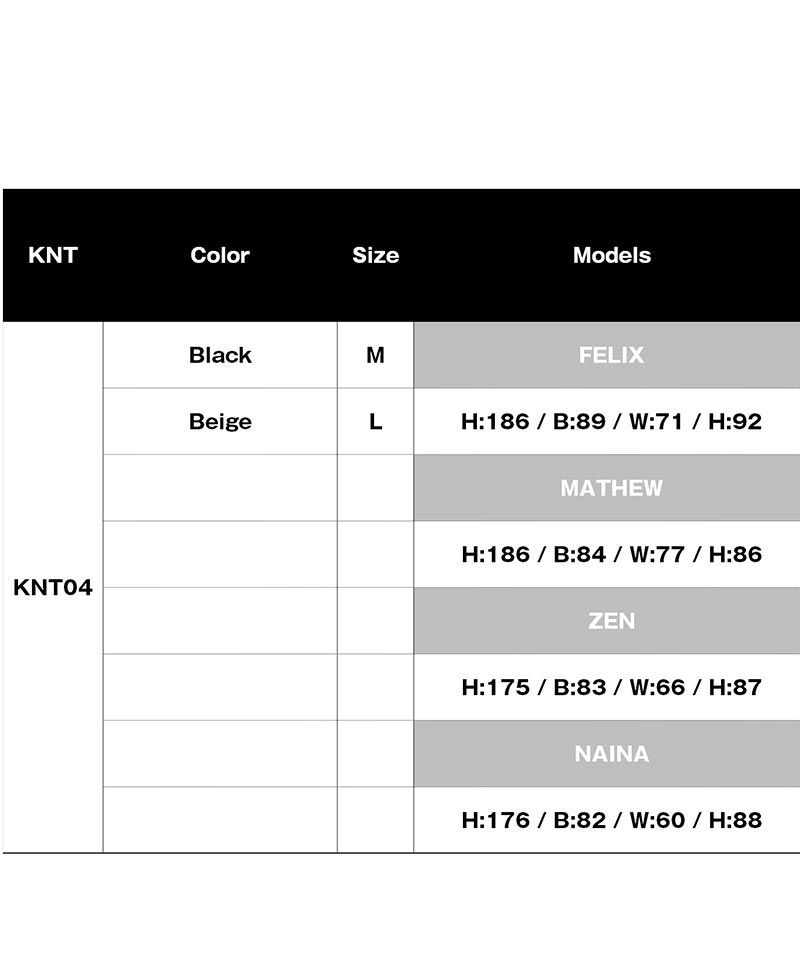Viewport: 800px width, 960px height.
Task: Pick size L in the table
Action: coord(375,421)
